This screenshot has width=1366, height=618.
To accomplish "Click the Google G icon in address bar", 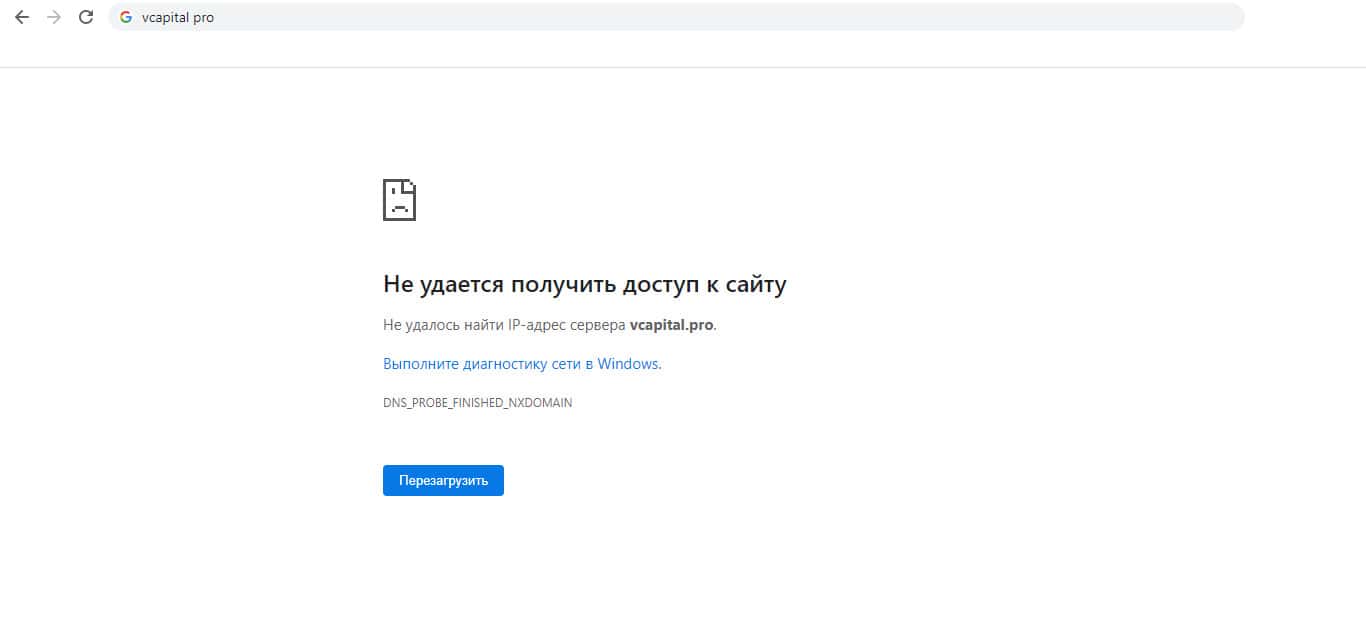I will [126, 17].
